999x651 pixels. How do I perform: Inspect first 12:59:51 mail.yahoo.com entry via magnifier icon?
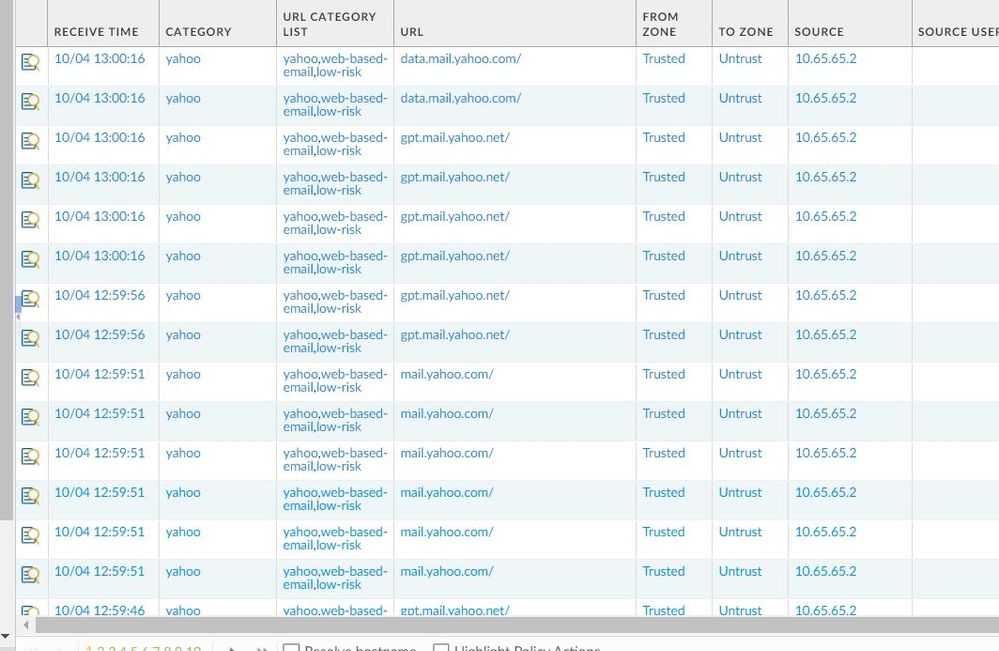pyautogui.click(x=30, y=378)
